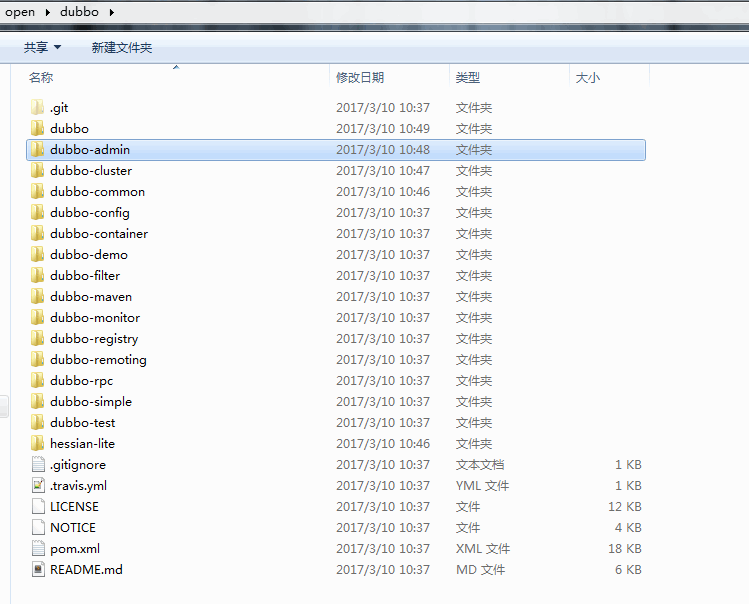Click the dubbo folder icon
The image size is (749, 604).
tap(37, 129)
